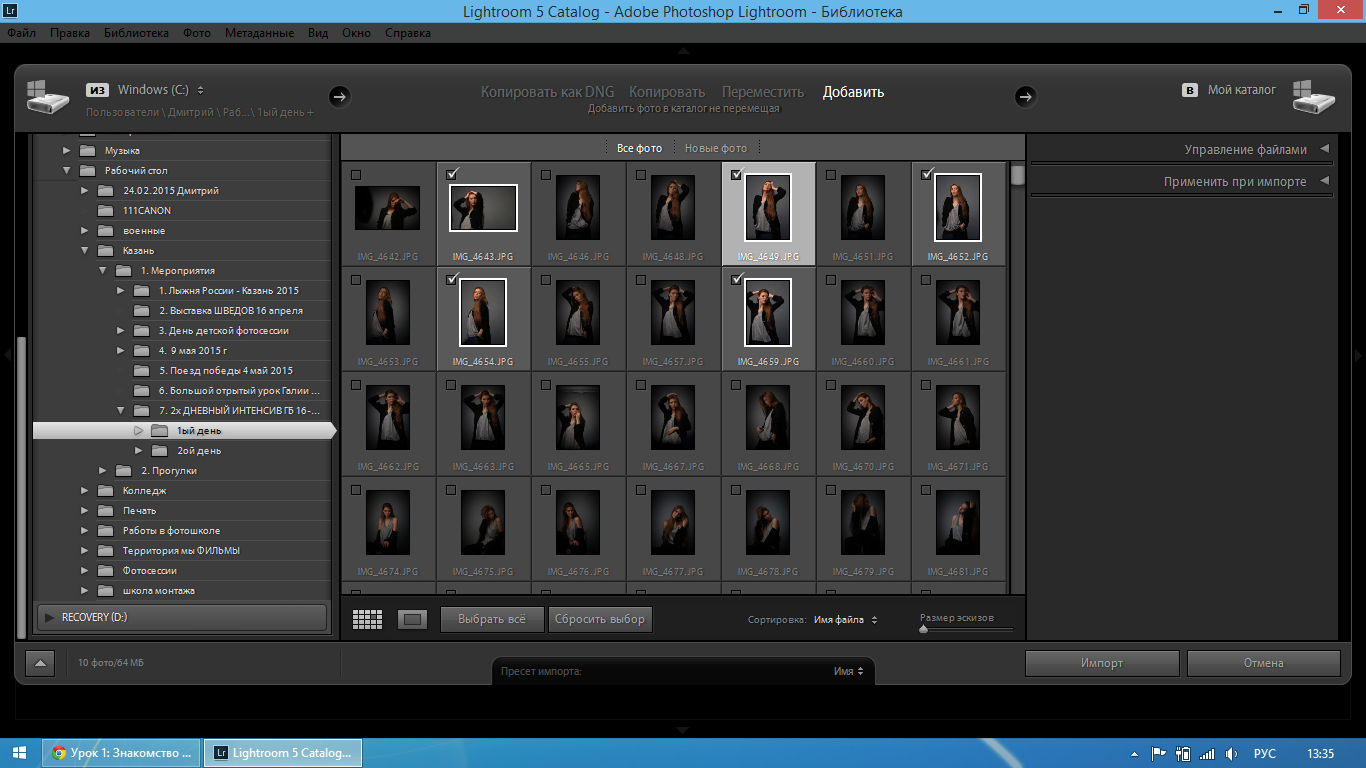Image resolution: width=1366 pixels, height=768 pixels.
Task: Switch to 'Новые фото' tab
Action: click(715, 148)
